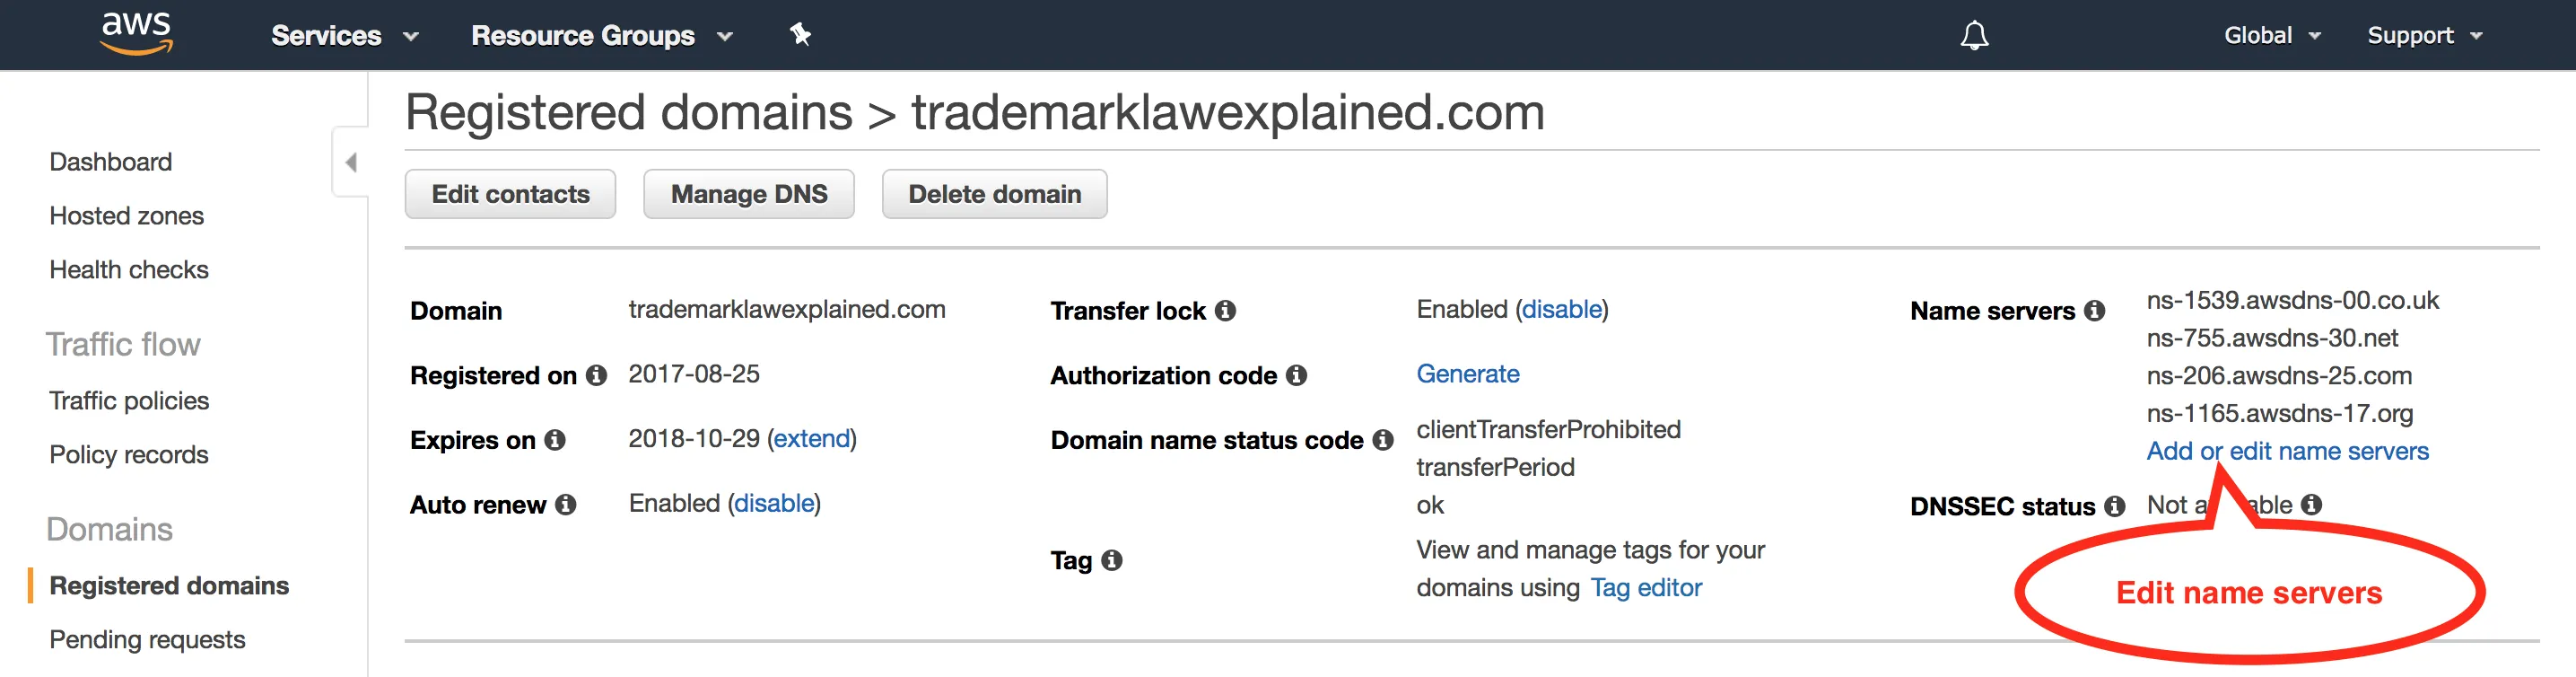Collapse the left navigation sidebar
The image size is (2576, 677).
351,162
